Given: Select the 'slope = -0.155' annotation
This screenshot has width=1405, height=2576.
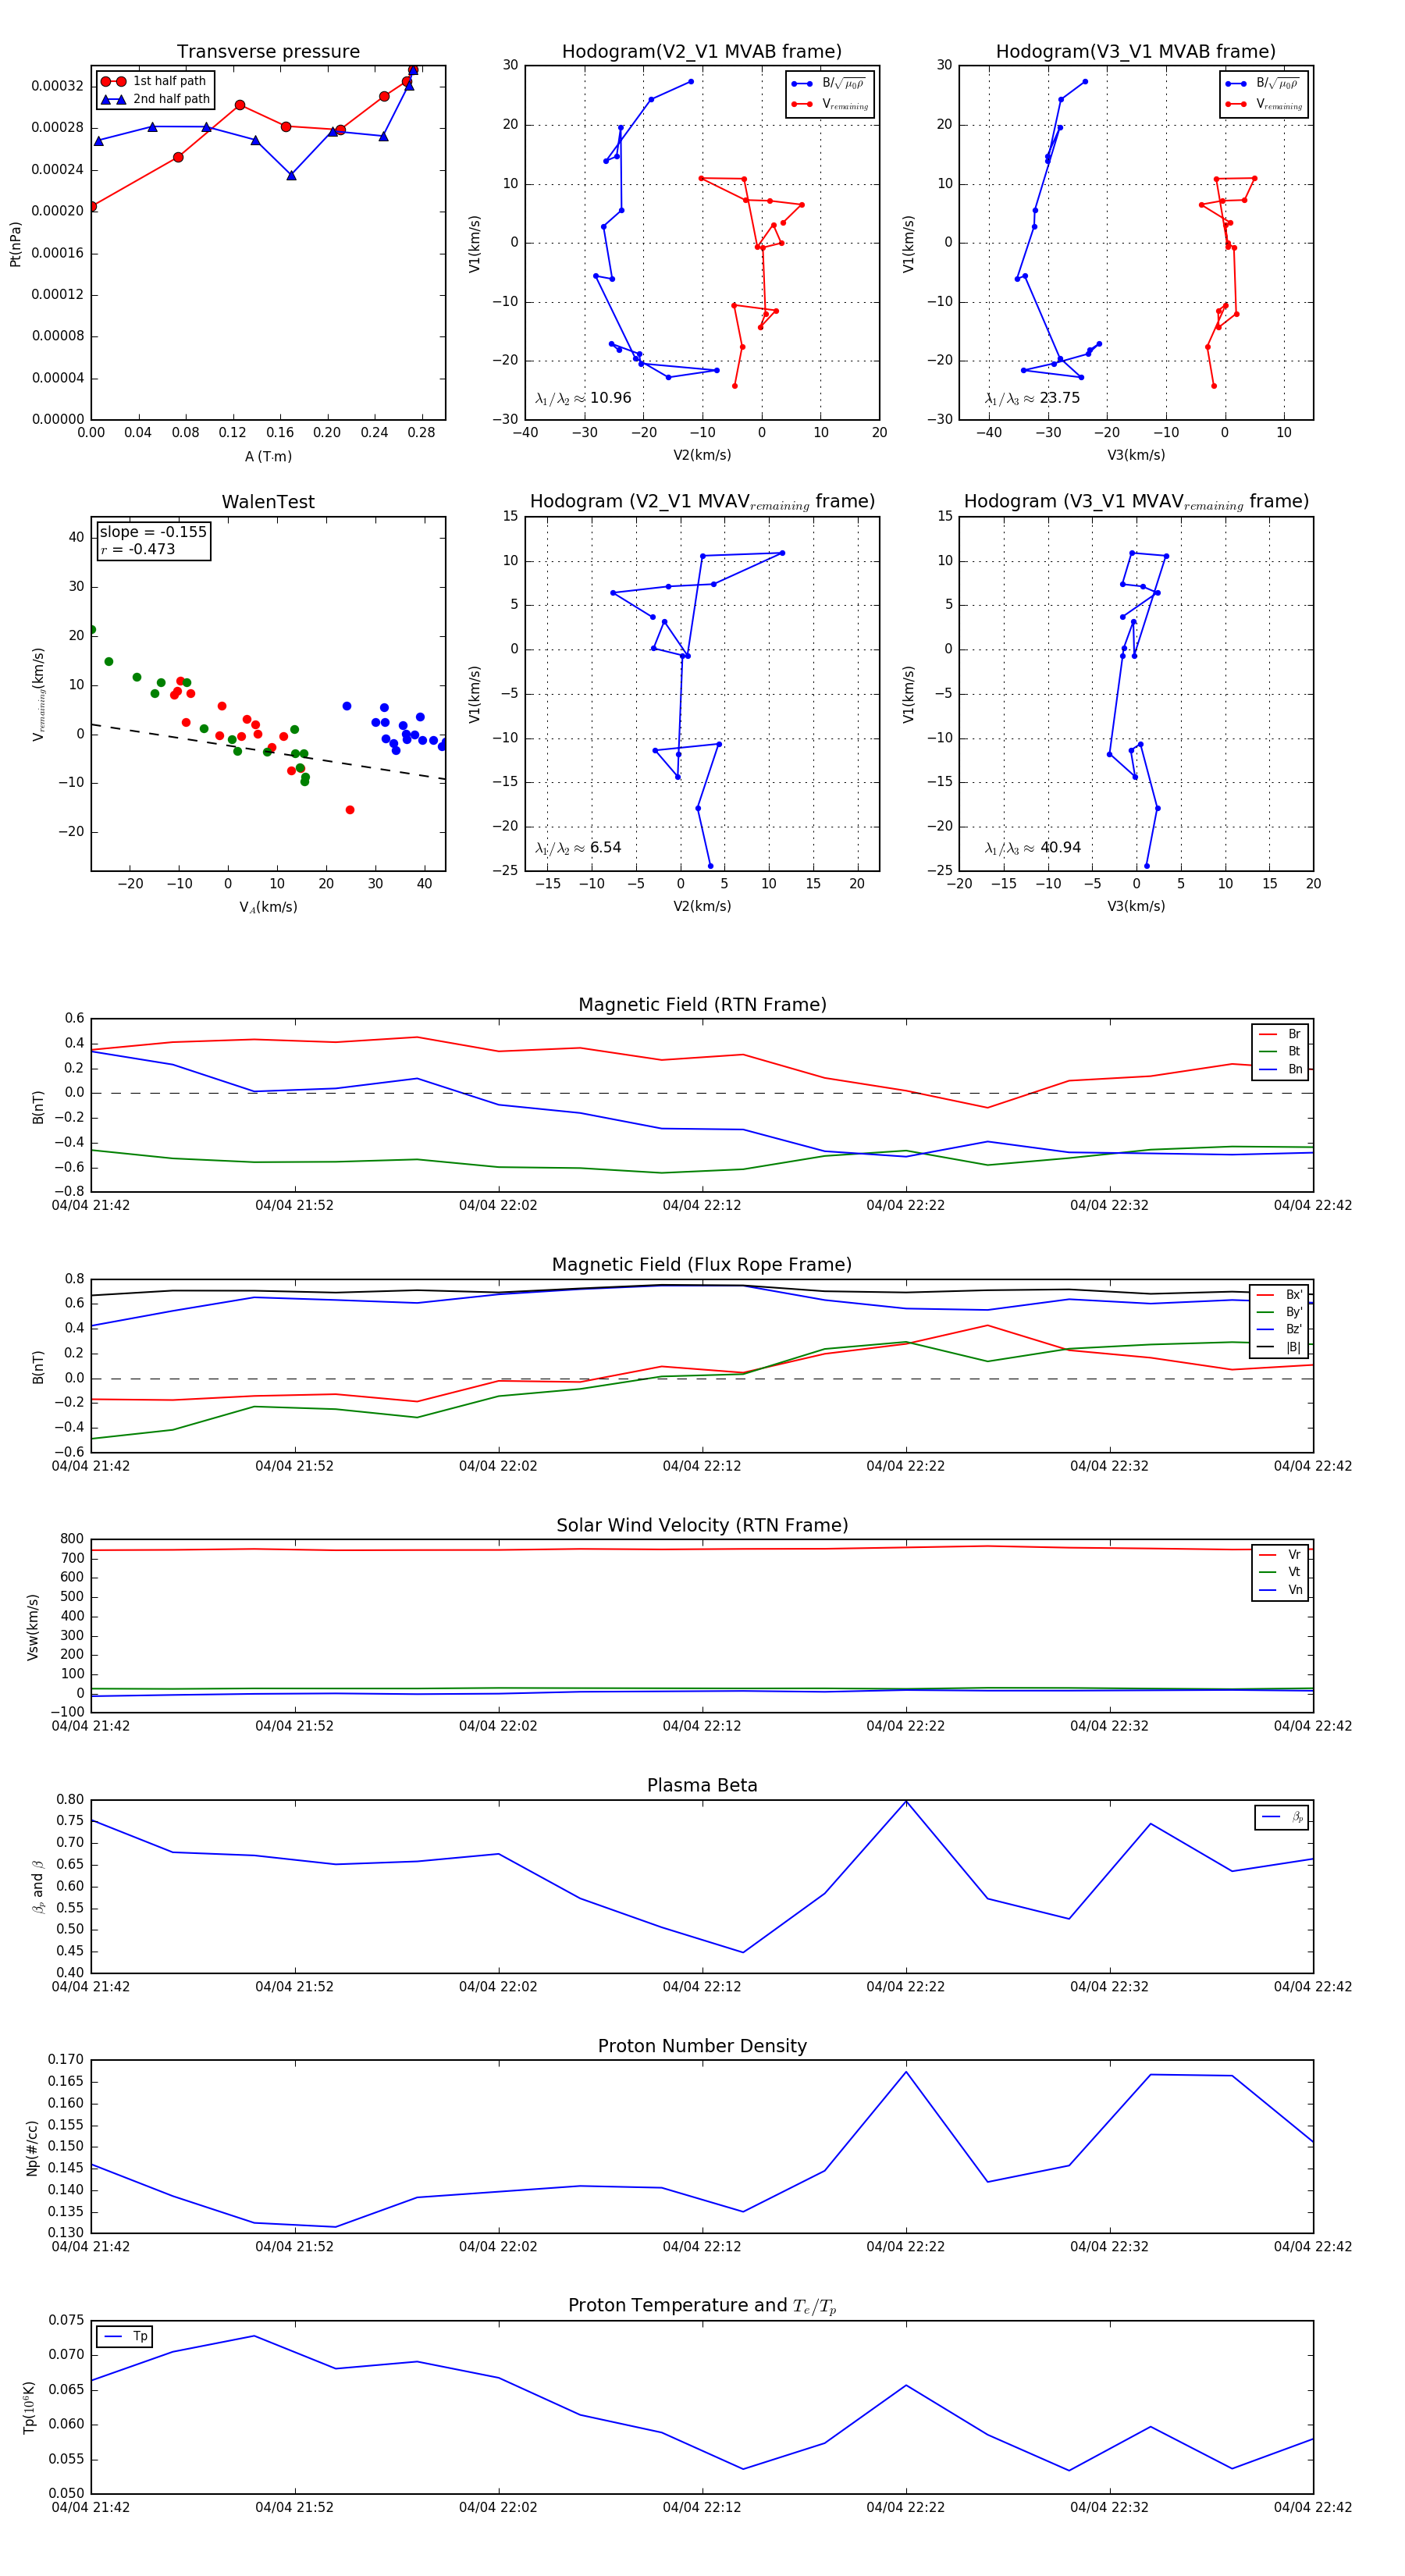Looking at the screenshot, I should click(x=153, y=532).
